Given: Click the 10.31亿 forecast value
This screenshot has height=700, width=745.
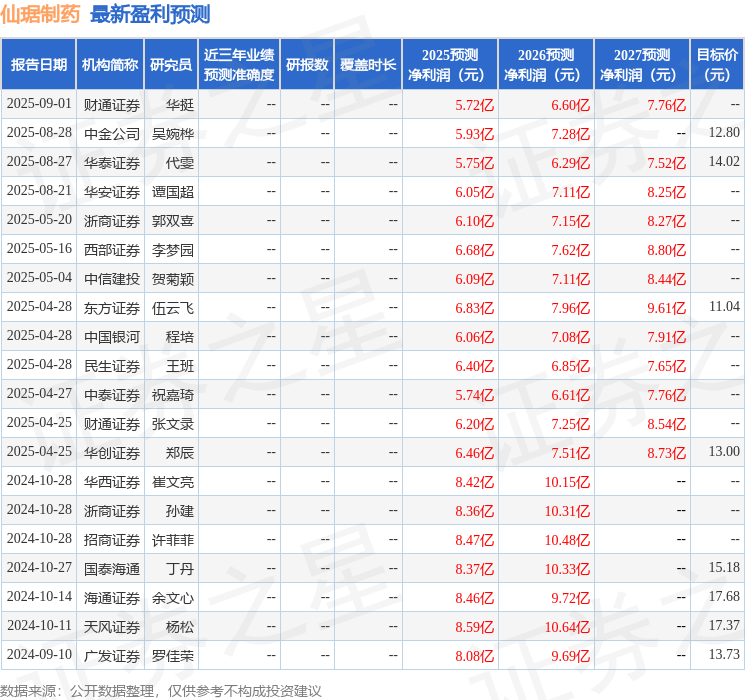Looking at the screenshot, I should point(567,510).
